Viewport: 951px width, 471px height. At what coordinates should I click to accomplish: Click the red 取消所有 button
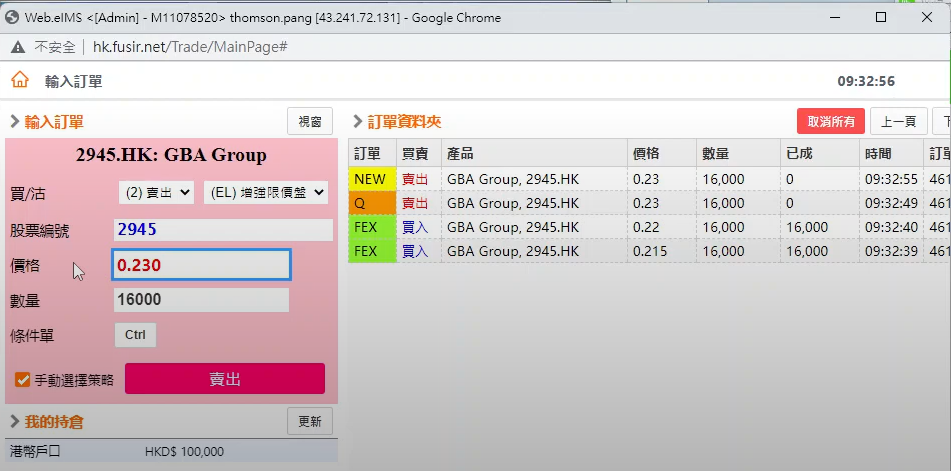tap(831, 121)
